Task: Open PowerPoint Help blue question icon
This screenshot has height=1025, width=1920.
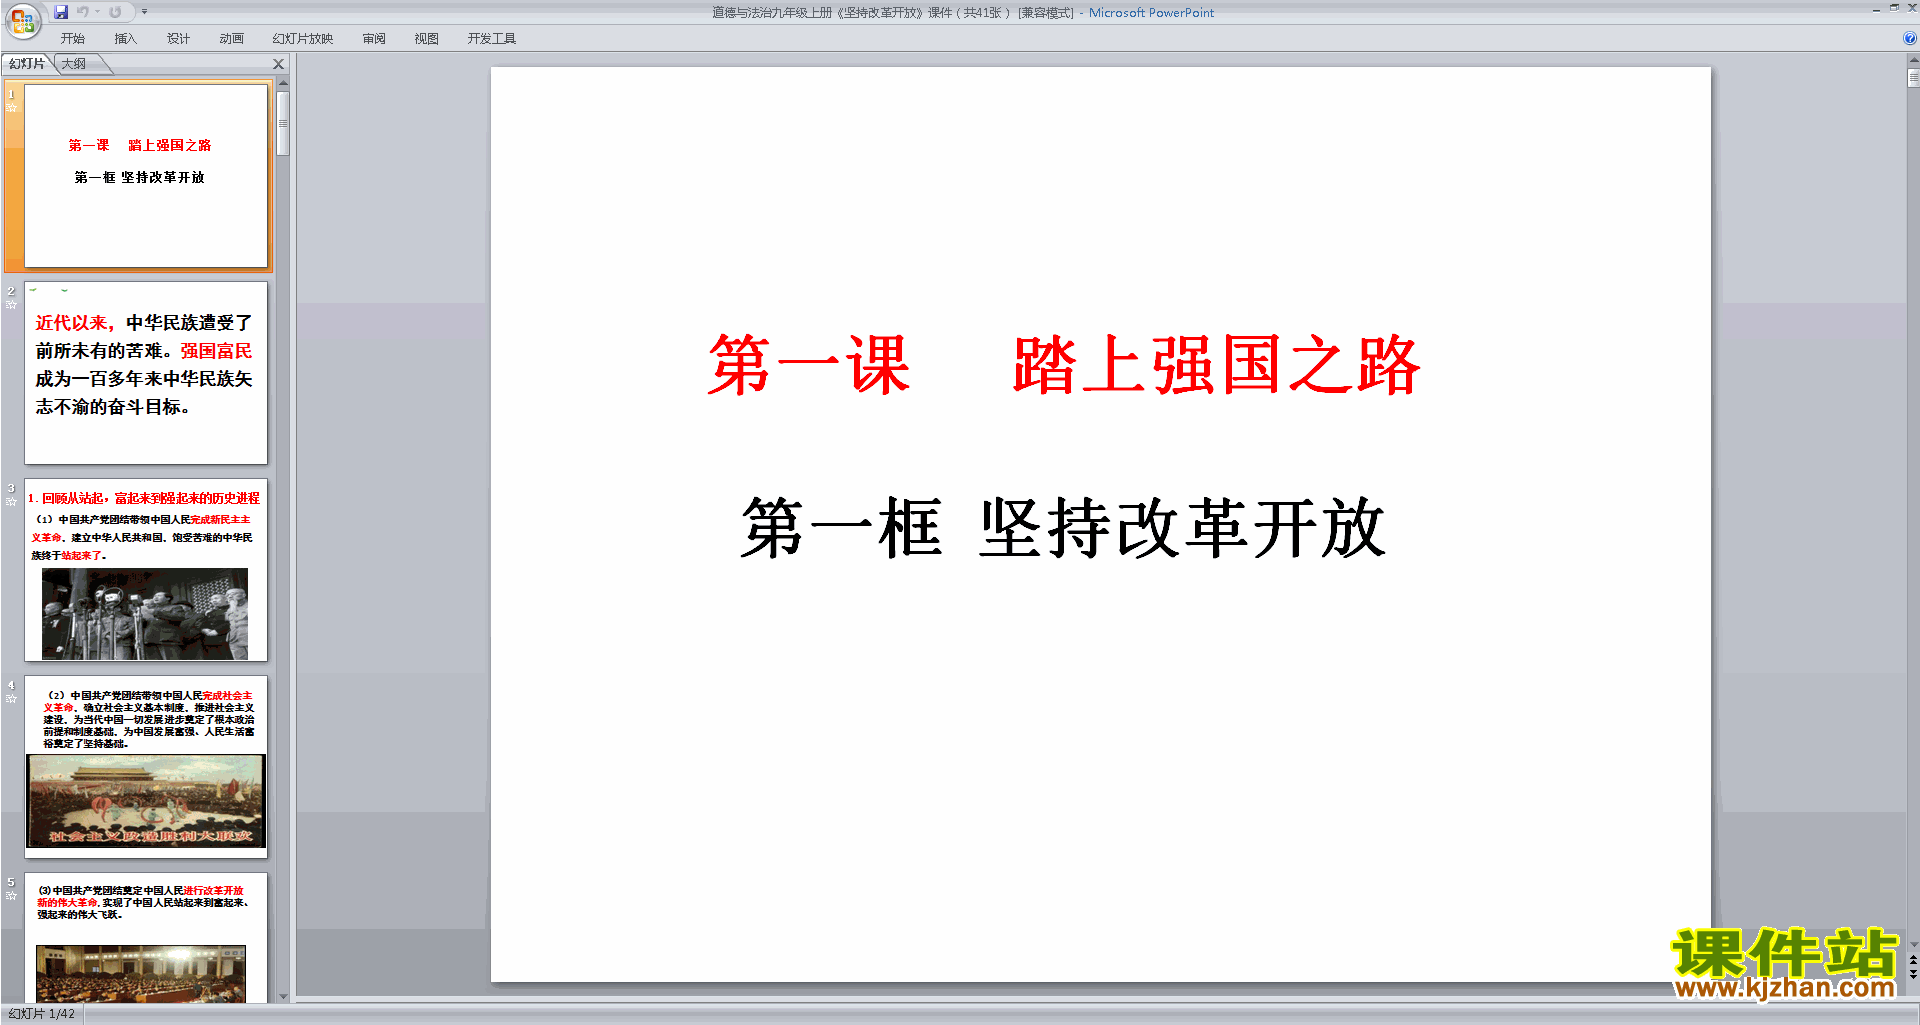Action: click(x=1909, y=39)
